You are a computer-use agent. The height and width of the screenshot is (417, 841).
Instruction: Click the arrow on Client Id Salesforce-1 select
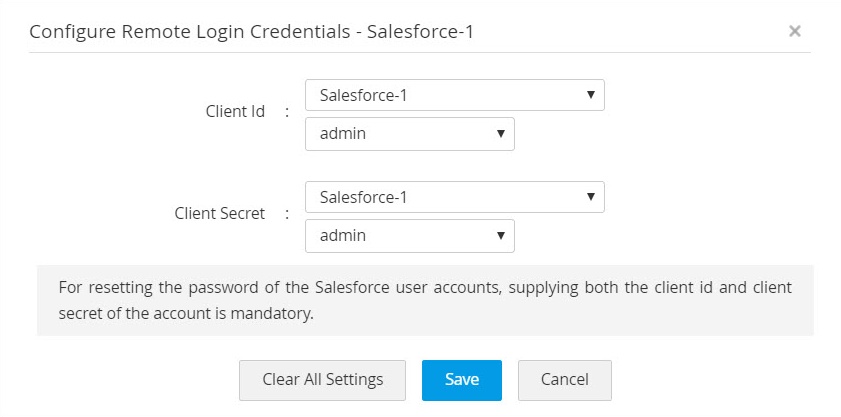tap(590, 96)
